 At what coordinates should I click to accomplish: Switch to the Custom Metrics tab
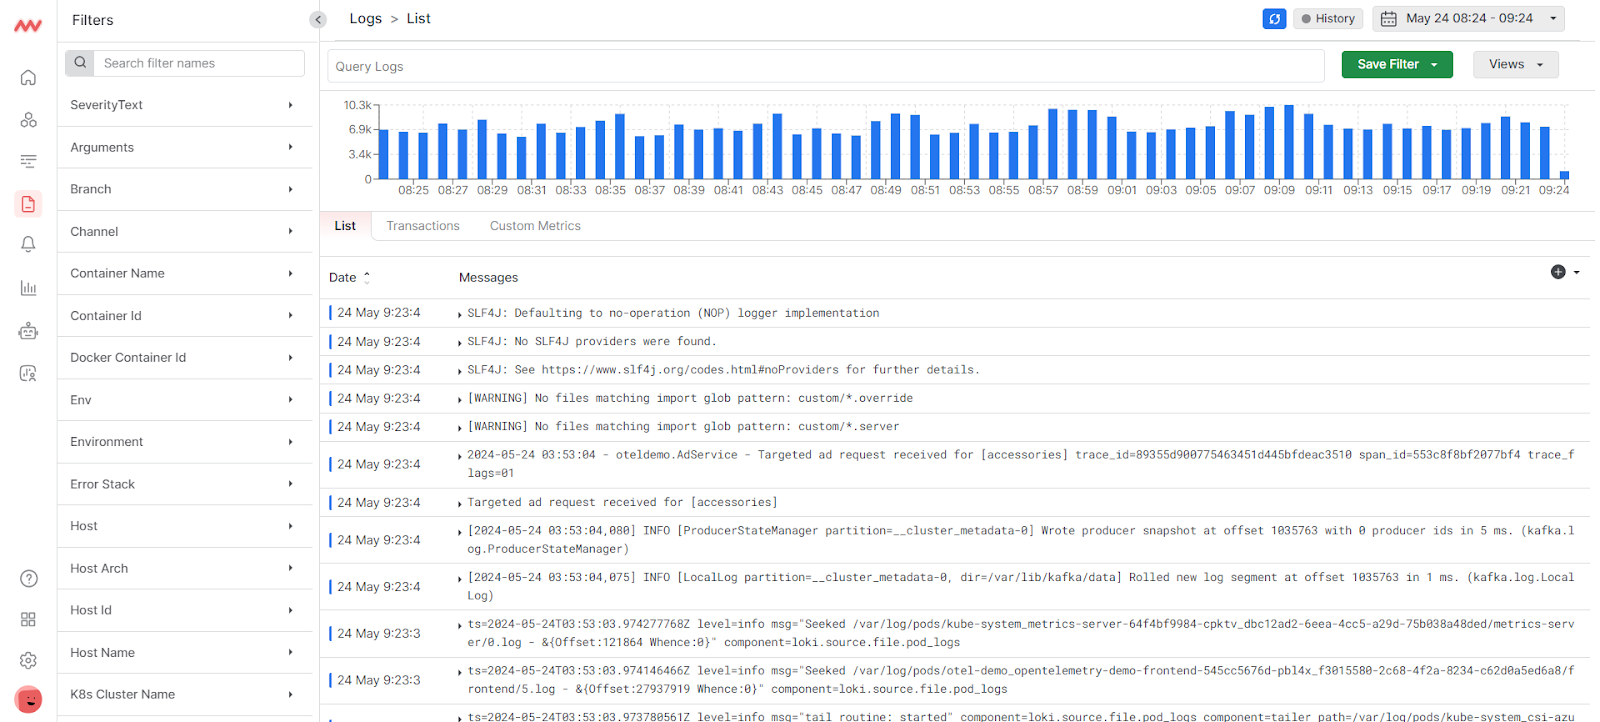(535, 226)
